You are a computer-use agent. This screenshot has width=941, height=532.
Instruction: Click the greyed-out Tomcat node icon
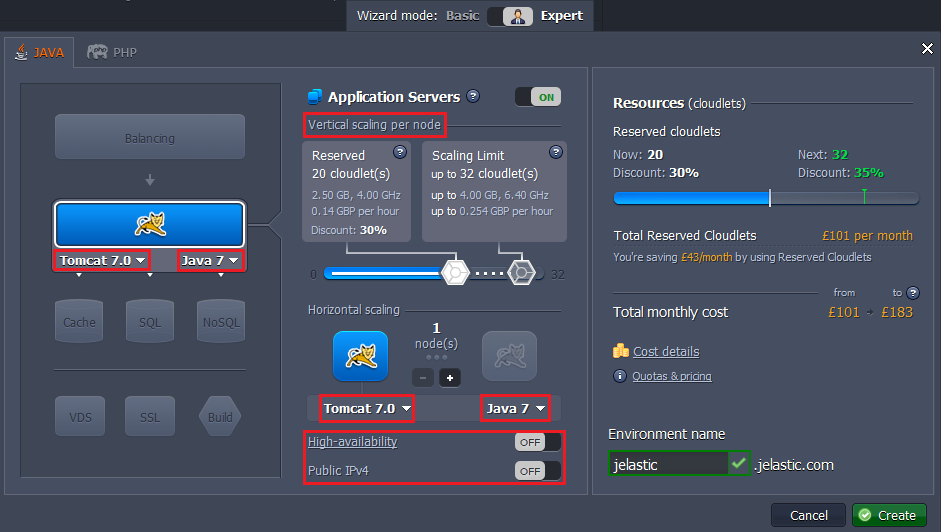(510, 356)
